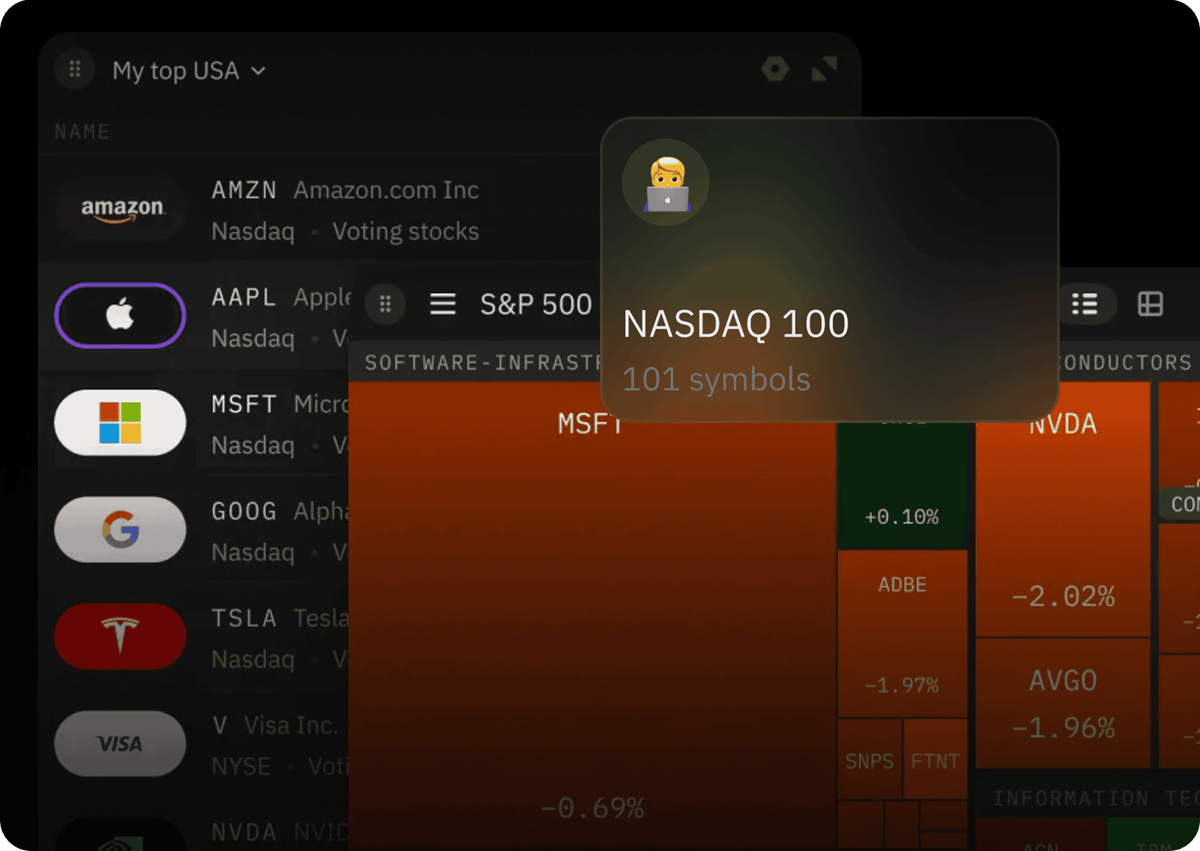Open watchlist settings hexagon icon

775,69
